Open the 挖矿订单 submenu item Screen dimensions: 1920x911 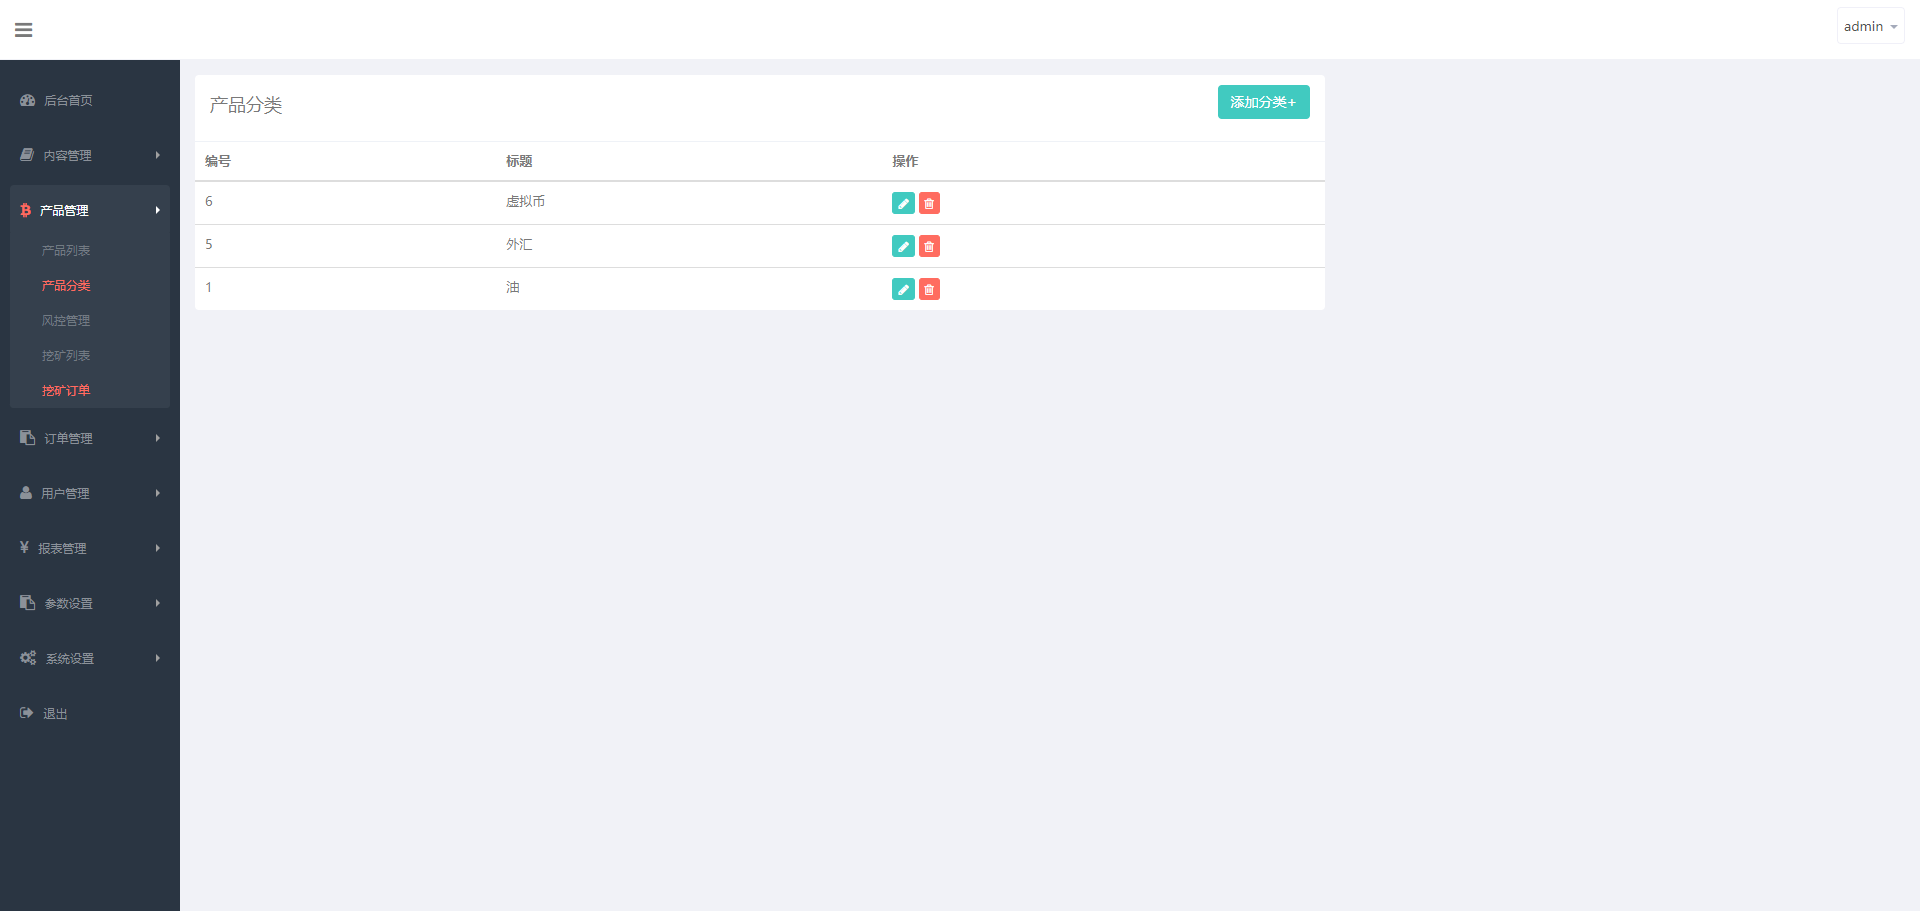coord(66,390)
